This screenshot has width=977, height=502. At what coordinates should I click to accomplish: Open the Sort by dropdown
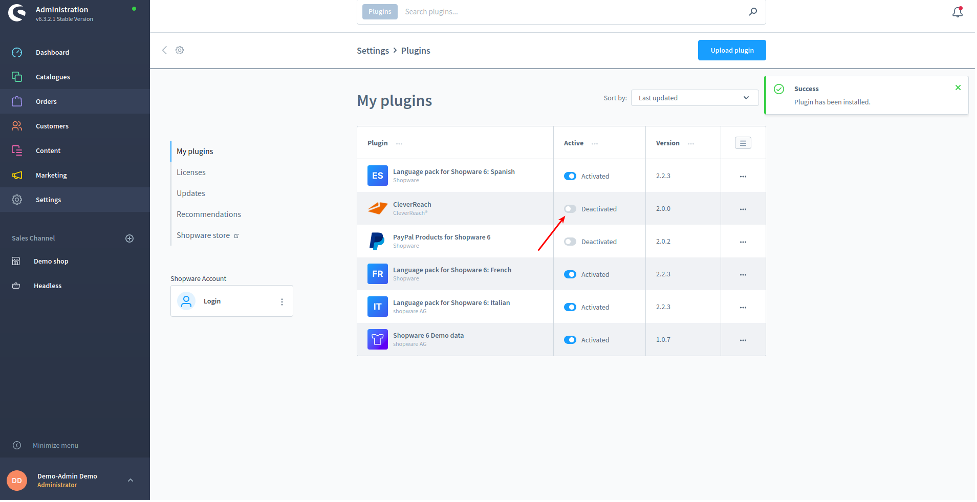694,98
